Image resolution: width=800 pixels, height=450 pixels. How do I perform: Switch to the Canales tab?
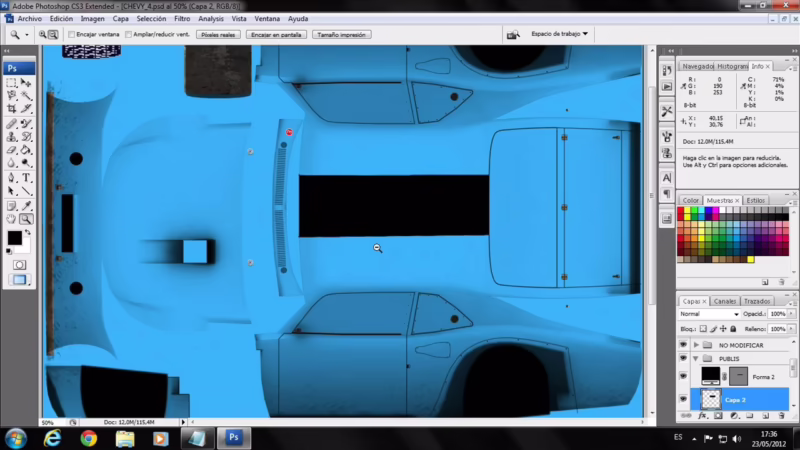tap(725, 300)
